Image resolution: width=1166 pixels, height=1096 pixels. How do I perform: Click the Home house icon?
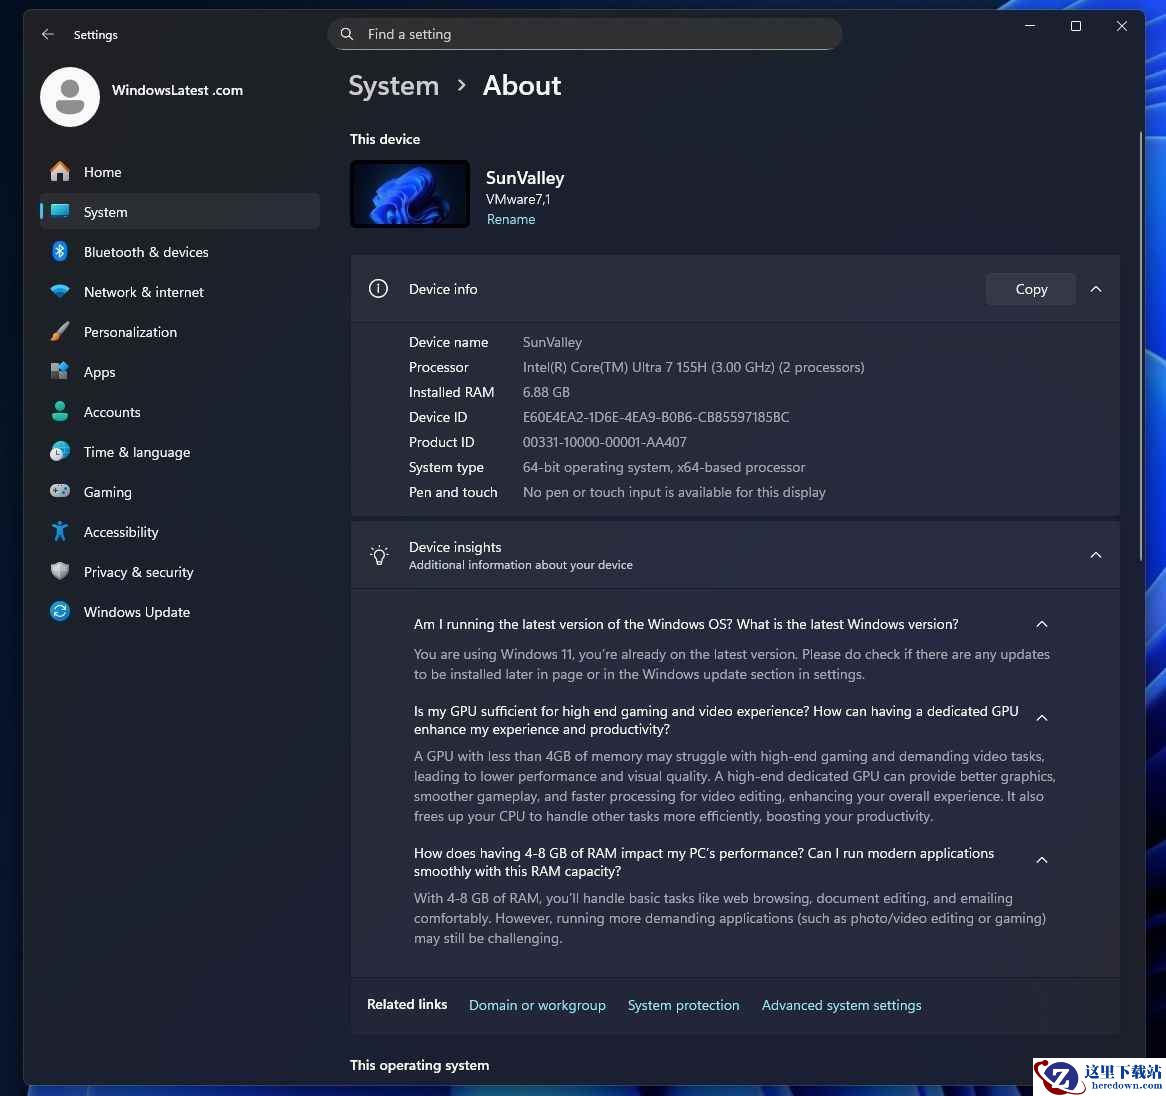click(59, 172)
